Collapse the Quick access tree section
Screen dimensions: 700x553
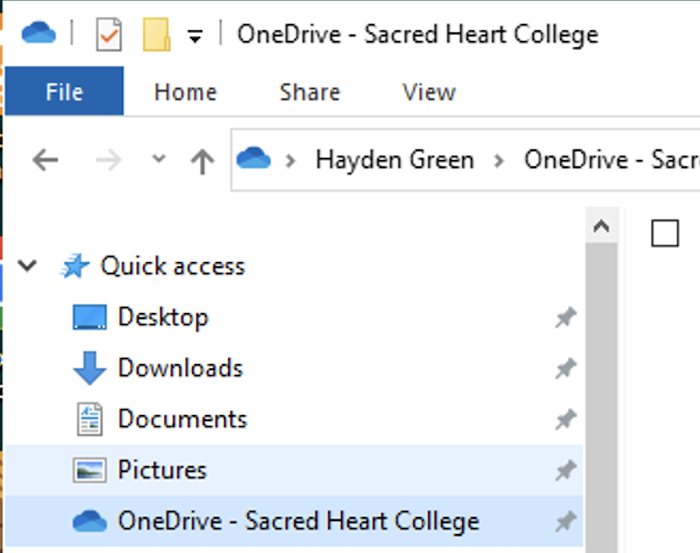click(28, 266)
